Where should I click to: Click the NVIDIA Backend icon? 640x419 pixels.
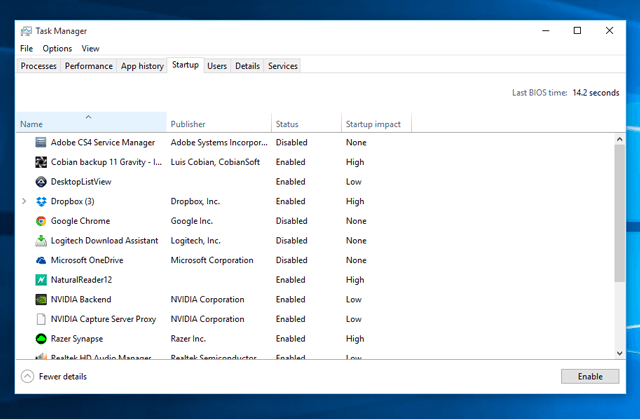(41, 299)
